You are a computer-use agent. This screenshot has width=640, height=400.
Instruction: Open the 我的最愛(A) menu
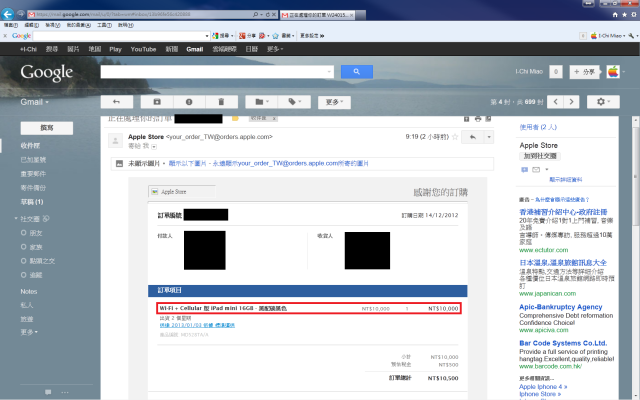pos(79,25)
